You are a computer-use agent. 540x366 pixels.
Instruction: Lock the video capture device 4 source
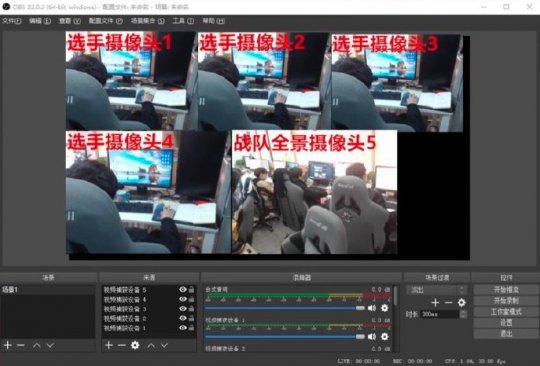[191, 299]
